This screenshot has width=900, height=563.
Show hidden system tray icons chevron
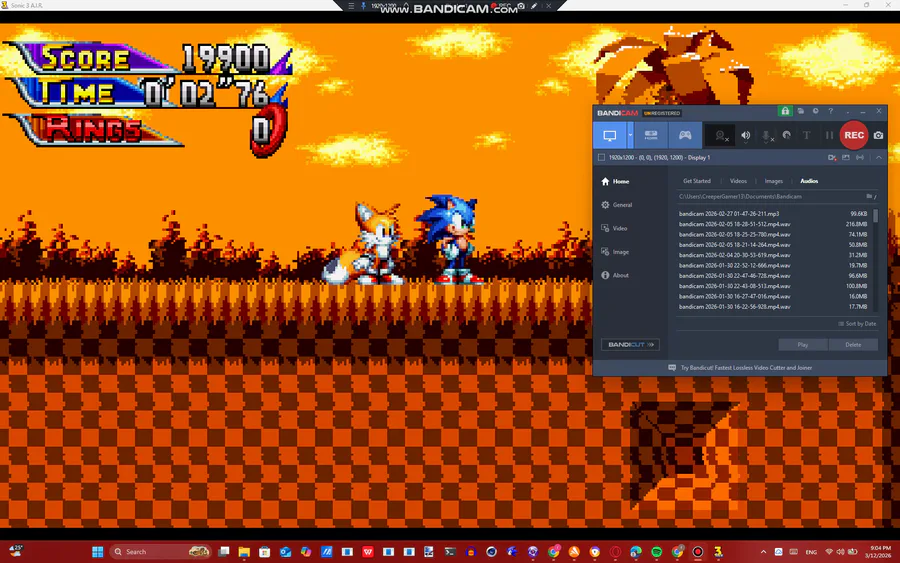click(x=763, y=552)
